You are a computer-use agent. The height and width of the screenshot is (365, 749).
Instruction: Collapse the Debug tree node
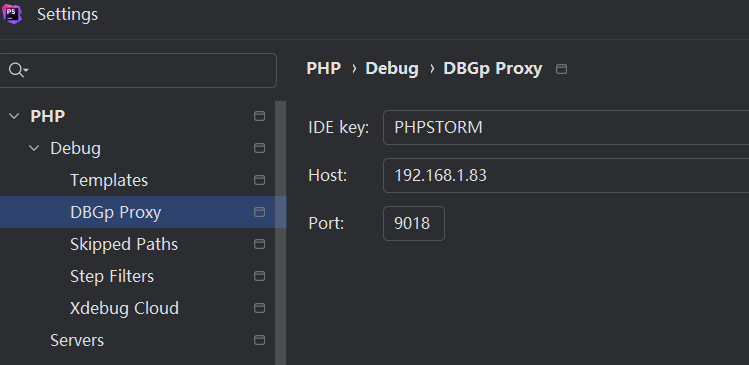(34, 148)
